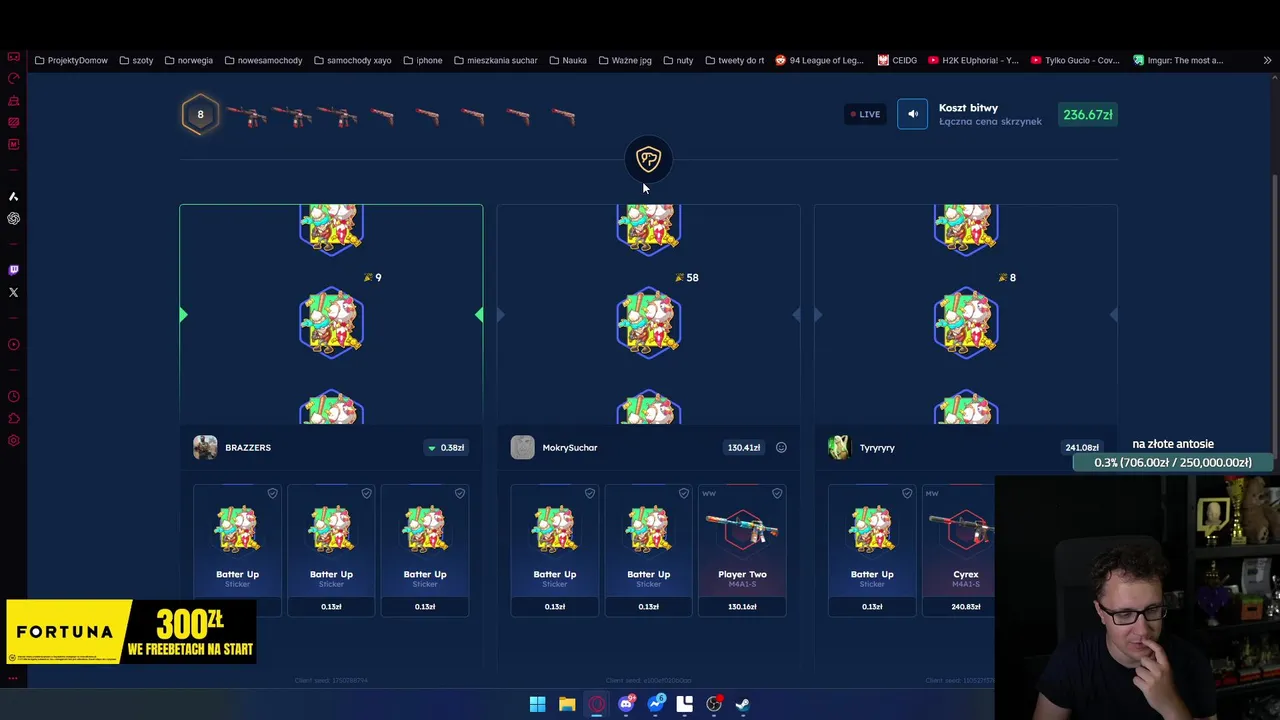Open browser History from sidebar clock icon
The image size is (1280, 720).
13,397
